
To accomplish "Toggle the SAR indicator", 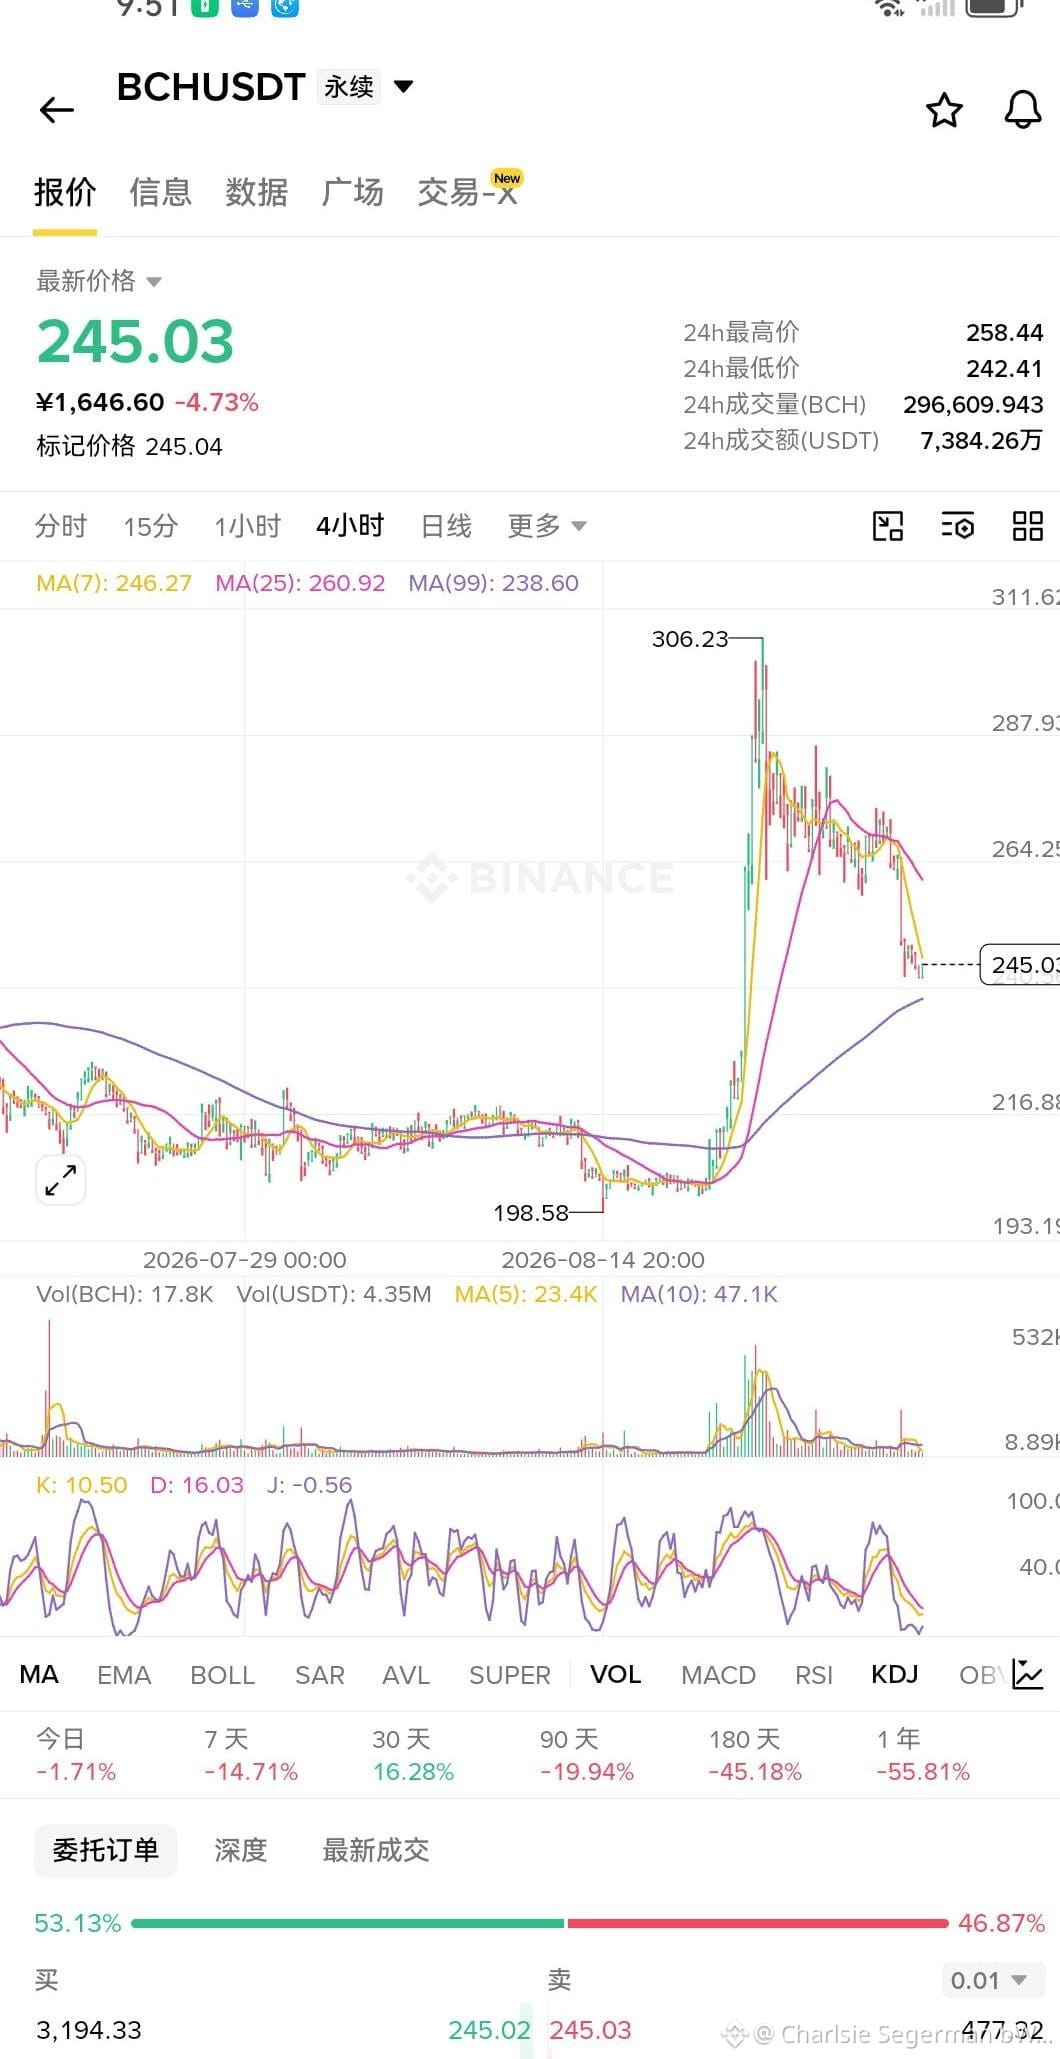I will coord(320,1674).
